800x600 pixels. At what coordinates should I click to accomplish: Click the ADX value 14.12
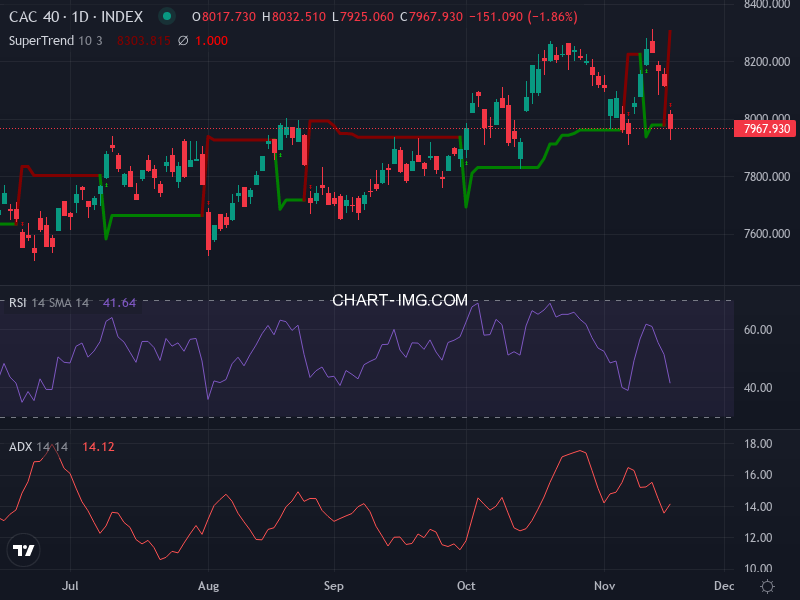click(98, 447)
